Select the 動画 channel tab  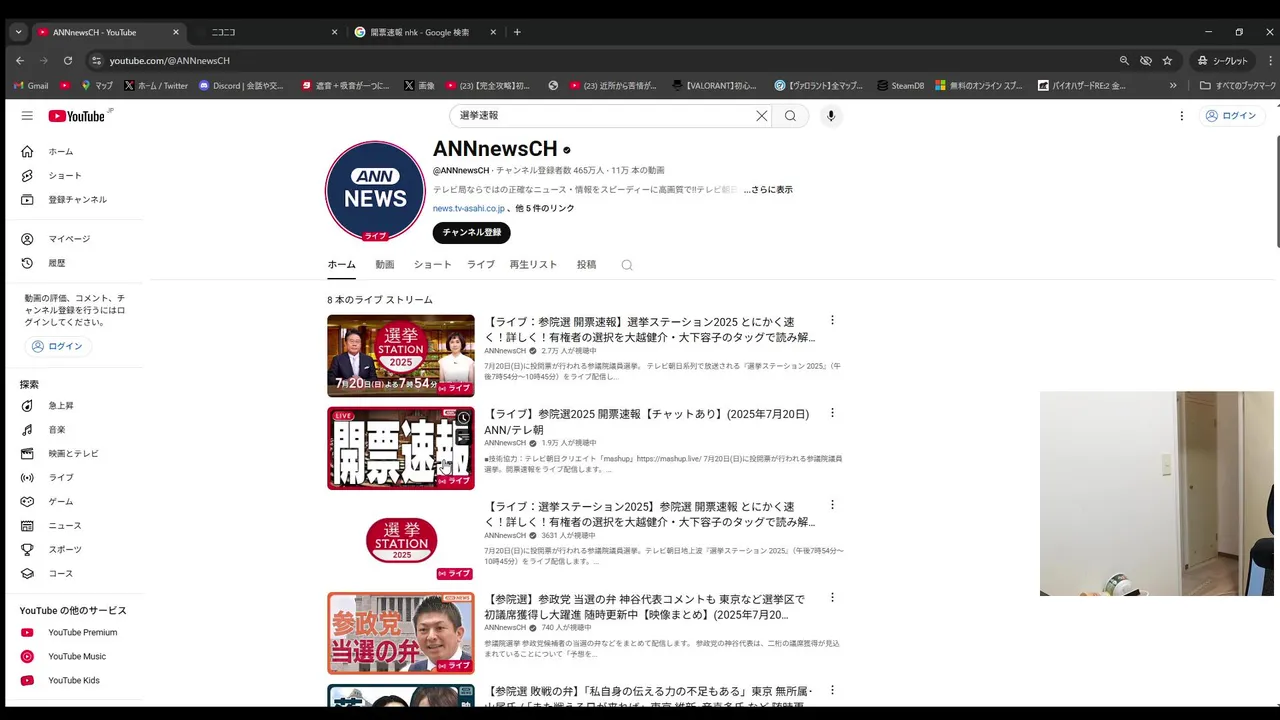tap(385, 265)
